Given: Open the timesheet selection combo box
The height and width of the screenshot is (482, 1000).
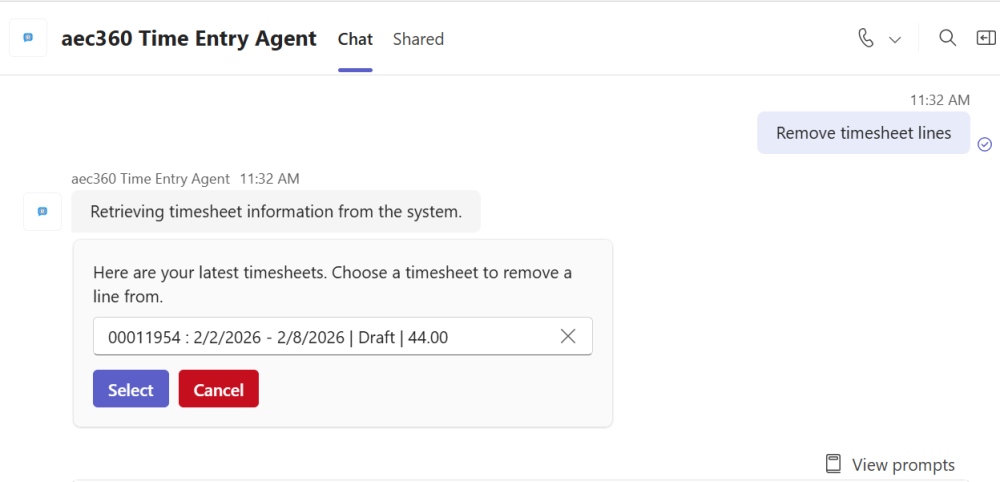Looking at the screenshot, I should click(320, 336).
